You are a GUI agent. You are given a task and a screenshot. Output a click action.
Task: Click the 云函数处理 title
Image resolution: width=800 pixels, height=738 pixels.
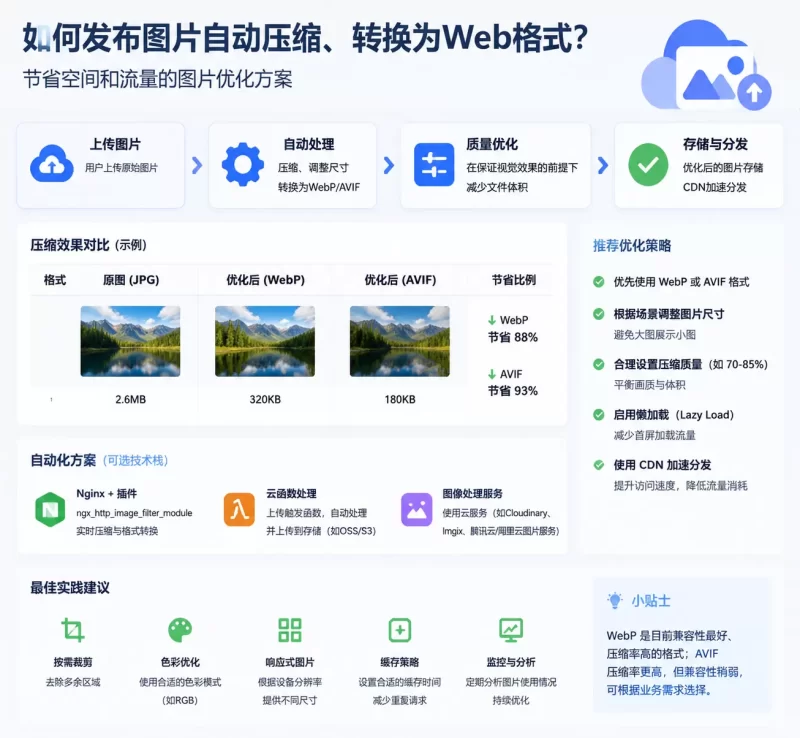click(x=291, y=494)
